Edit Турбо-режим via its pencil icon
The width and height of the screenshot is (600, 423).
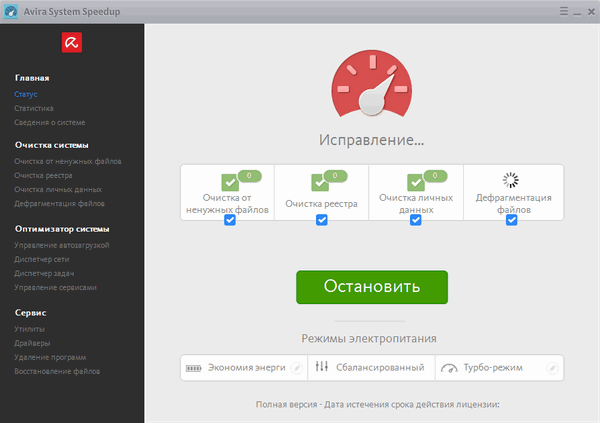[552, 368]
